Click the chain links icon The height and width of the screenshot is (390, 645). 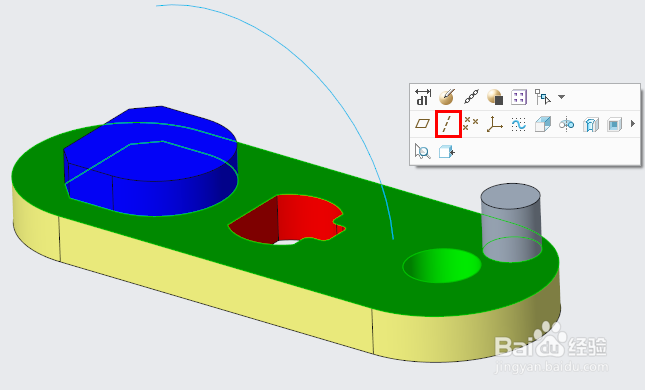click(471, 97)
